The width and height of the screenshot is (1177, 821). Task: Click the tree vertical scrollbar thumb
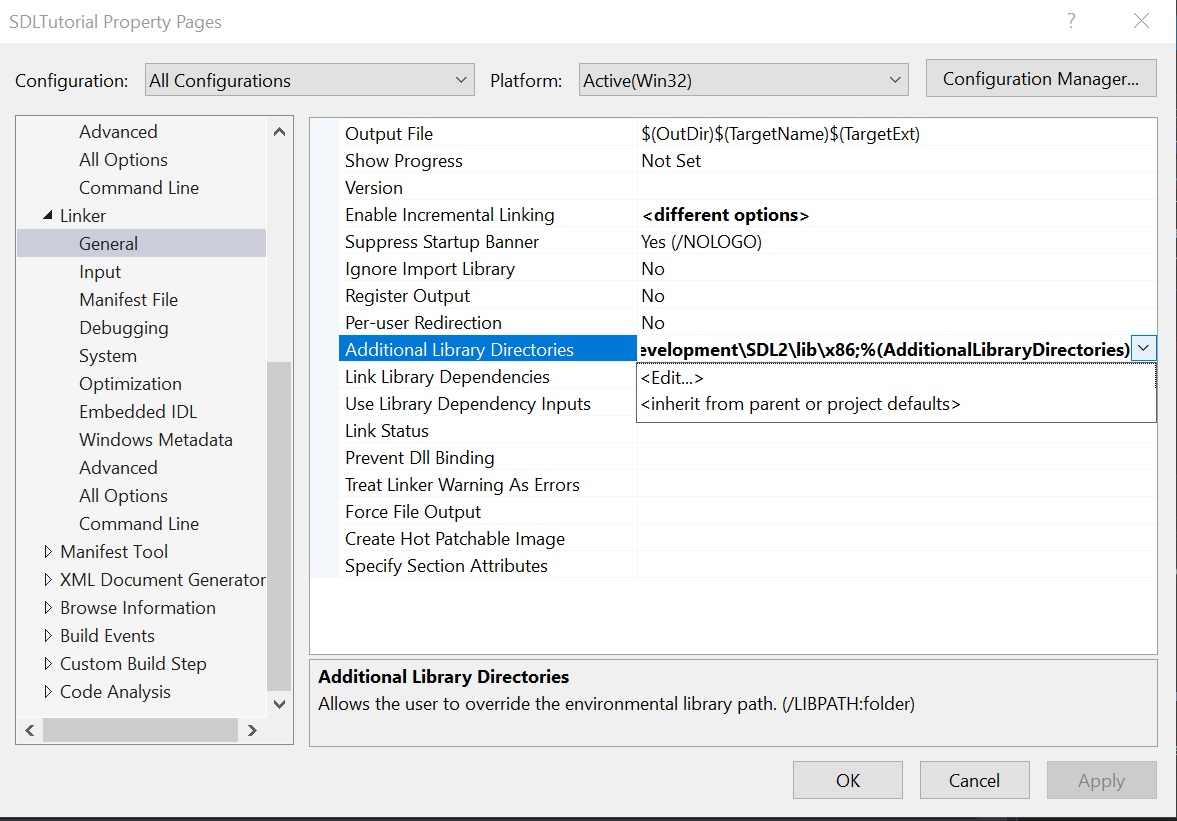(x=279, y=525)
